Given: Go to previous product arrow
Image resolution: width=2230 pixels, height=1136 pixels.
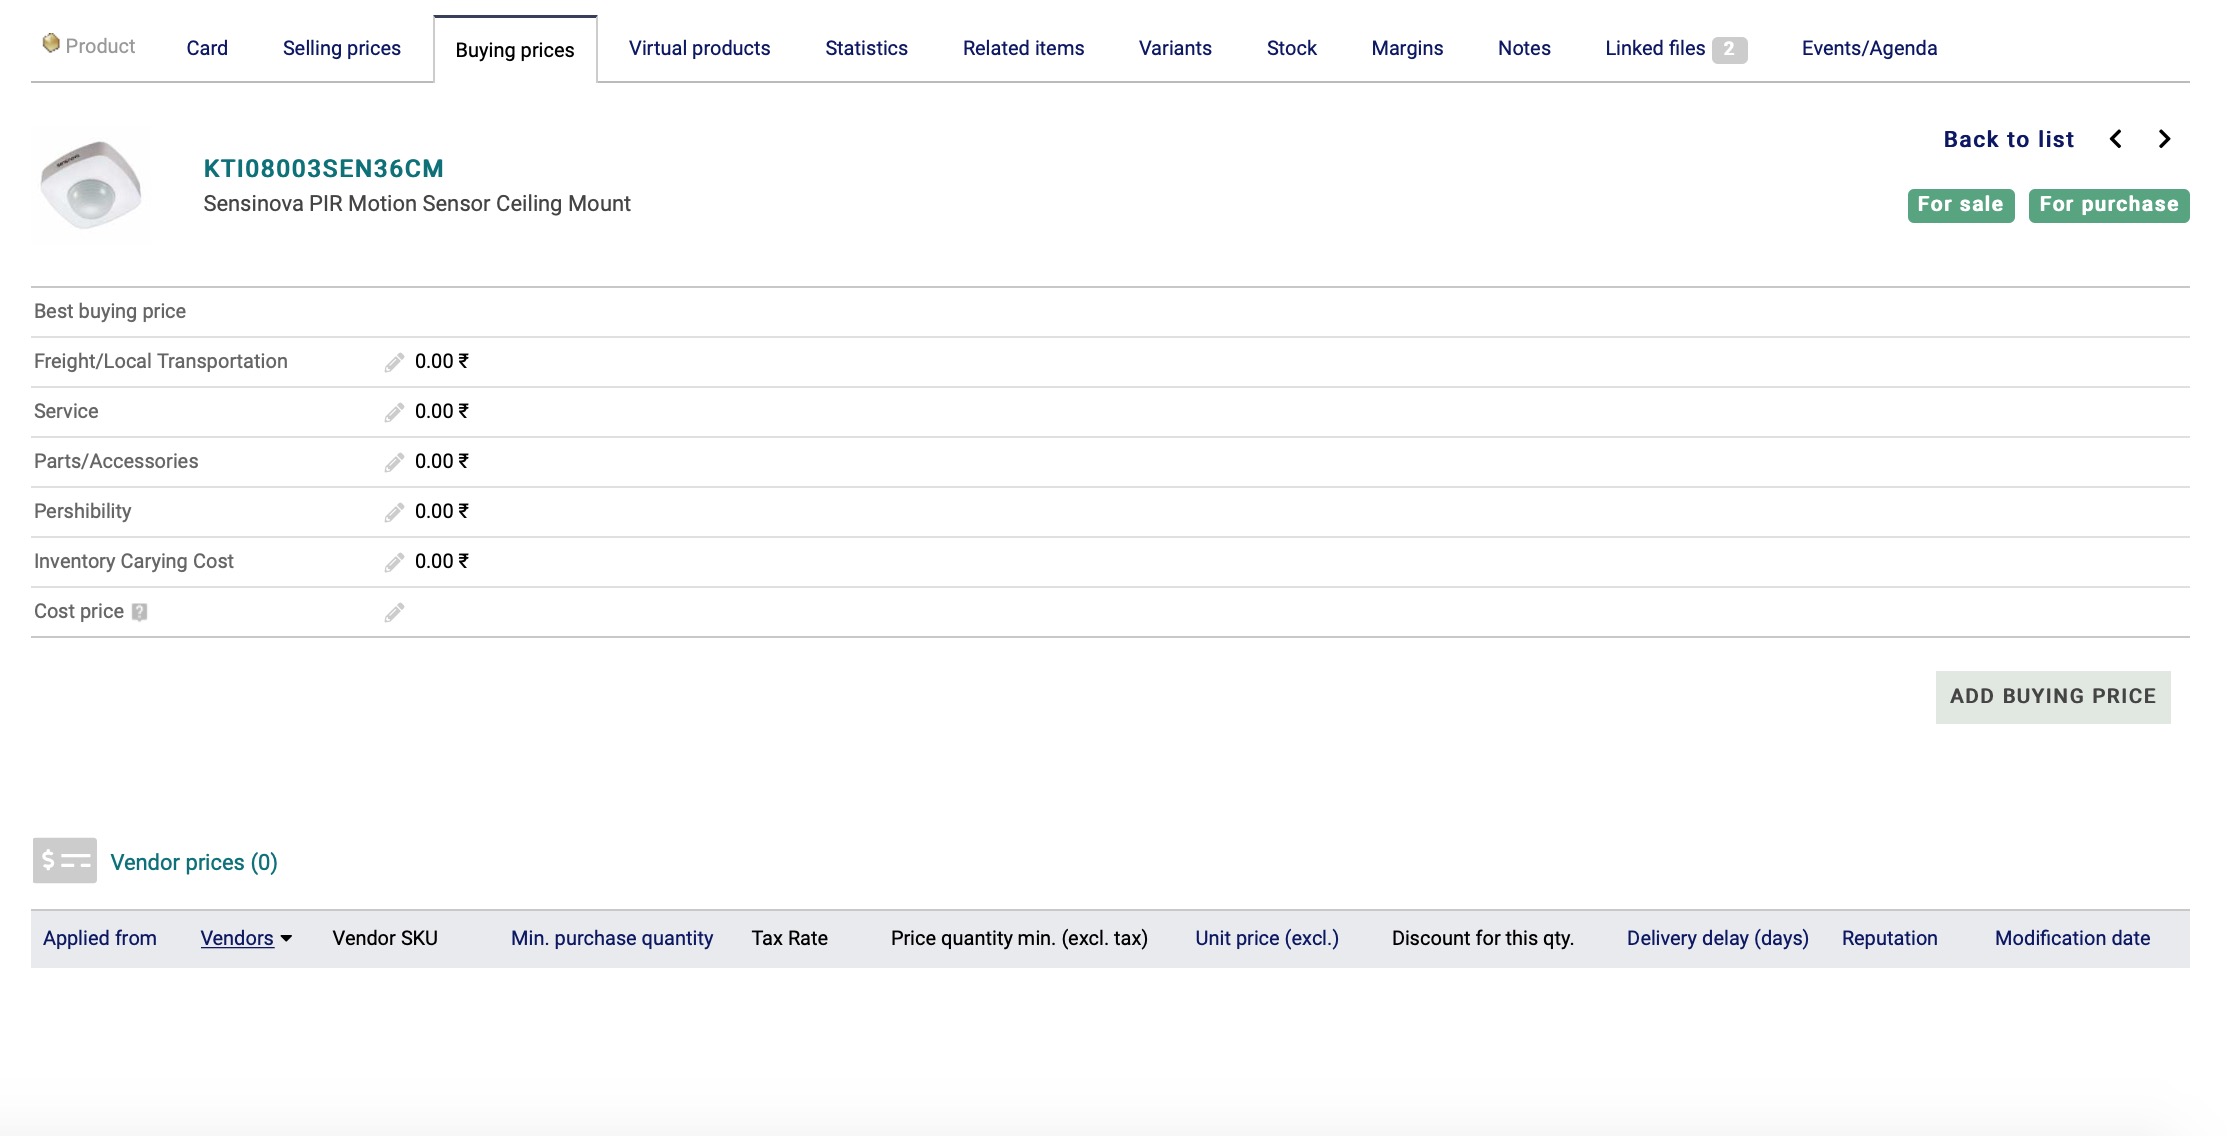Looking at the screenshot, I should pyautogui.click(x=2116, y=139).
